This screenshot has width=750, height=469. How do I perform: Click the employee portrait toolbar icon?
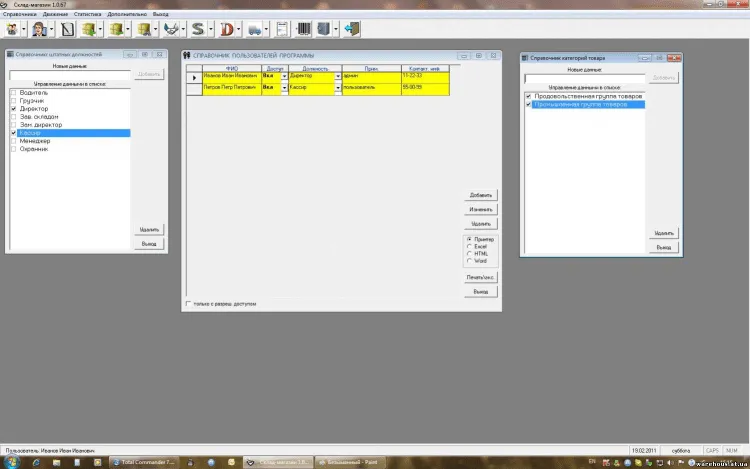point(39,29)
